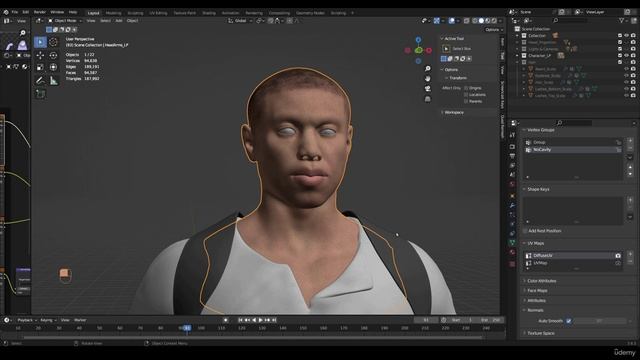
Task: Toggle Add Rest Position checkbox
Action: coord(525,231)
